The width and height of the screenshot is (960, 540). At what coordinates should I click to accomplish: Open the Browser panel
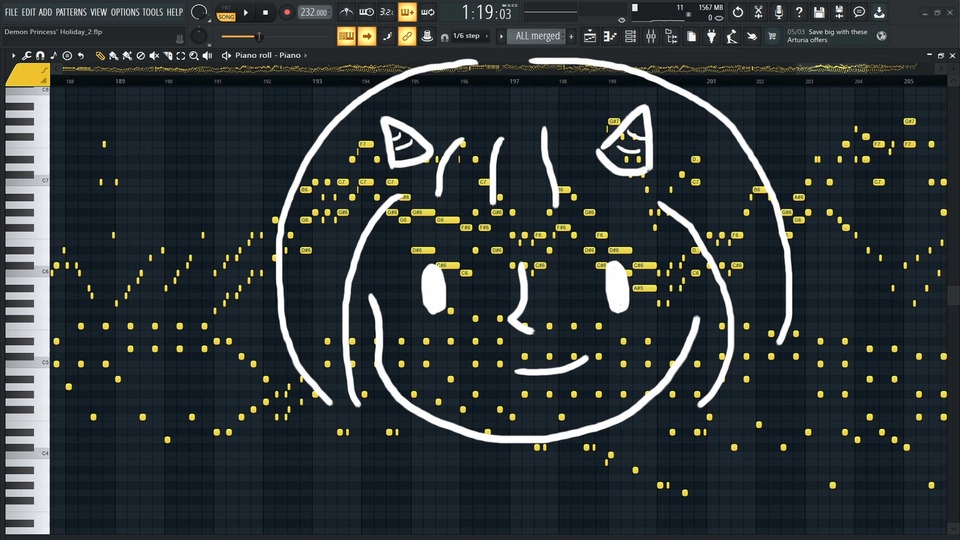point(671,37)
